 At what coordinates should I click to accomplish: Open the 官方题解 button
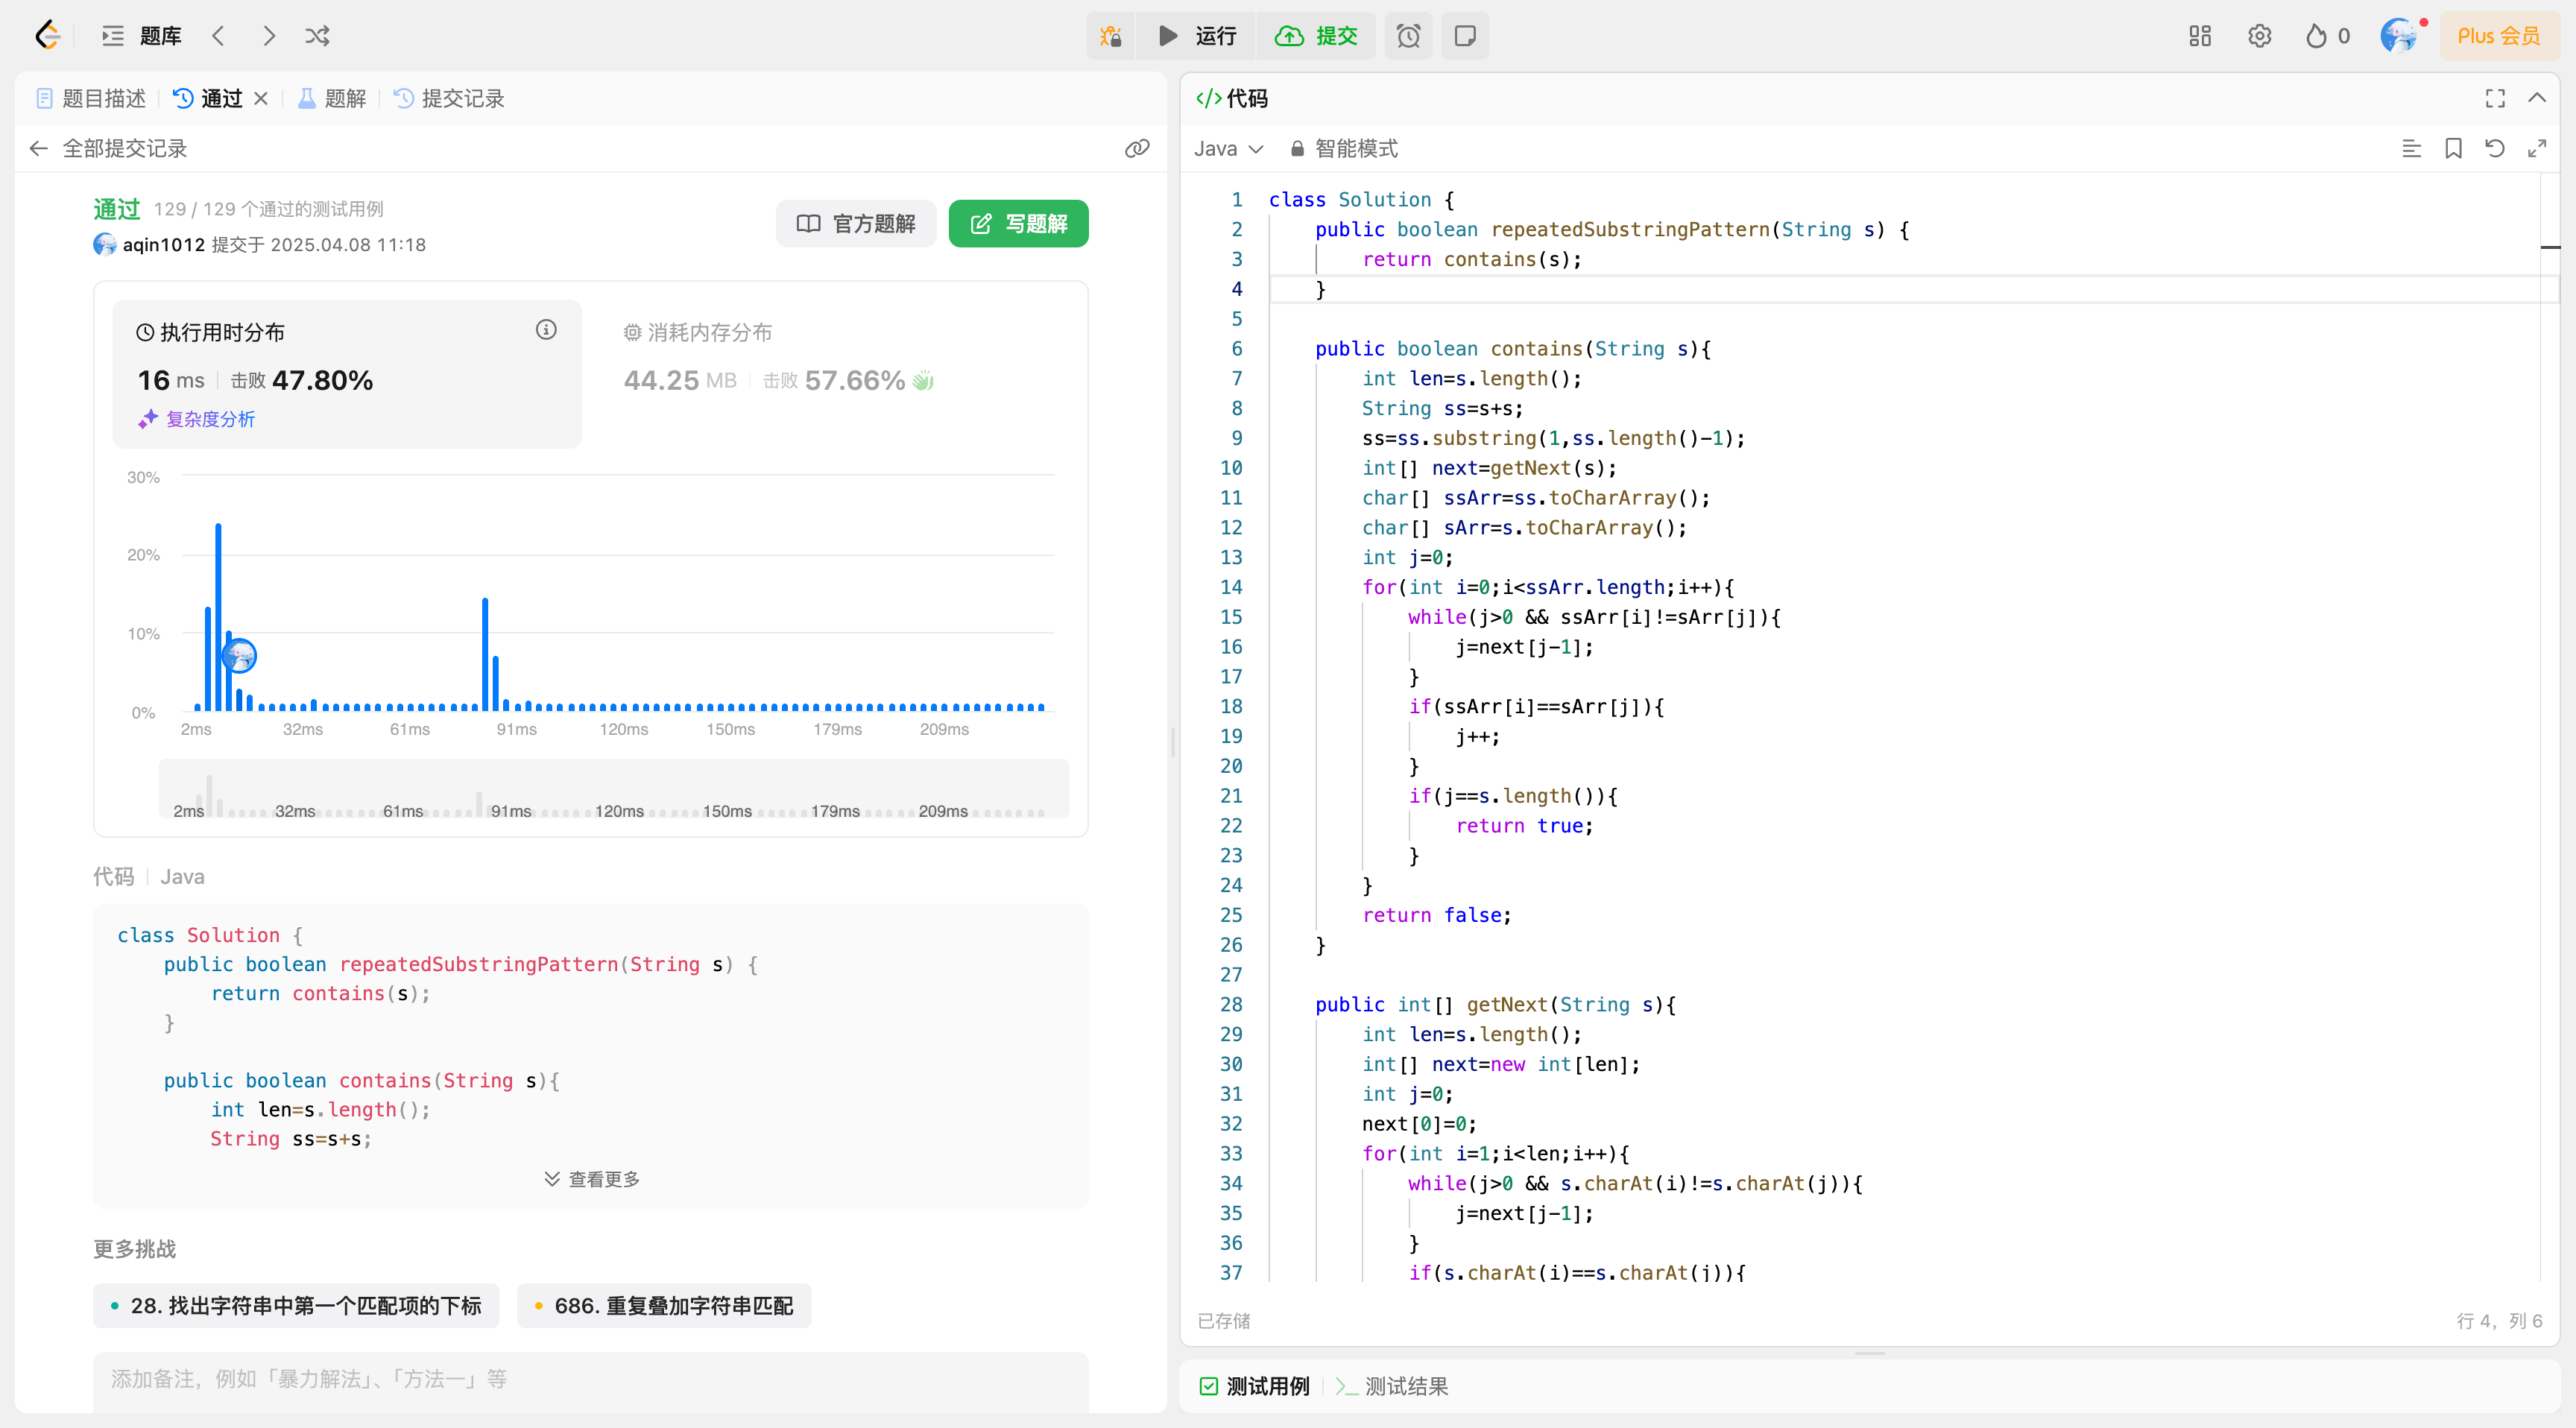click(x=855, y=223)
